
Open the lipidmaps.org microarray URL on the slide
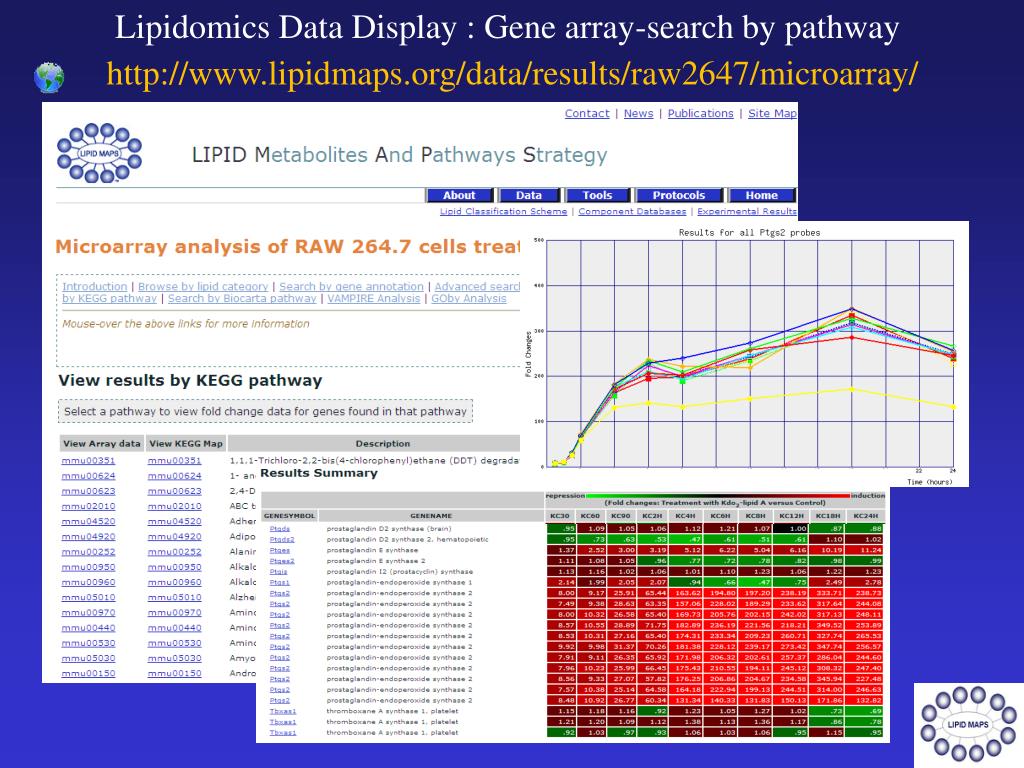pos(512,73)
